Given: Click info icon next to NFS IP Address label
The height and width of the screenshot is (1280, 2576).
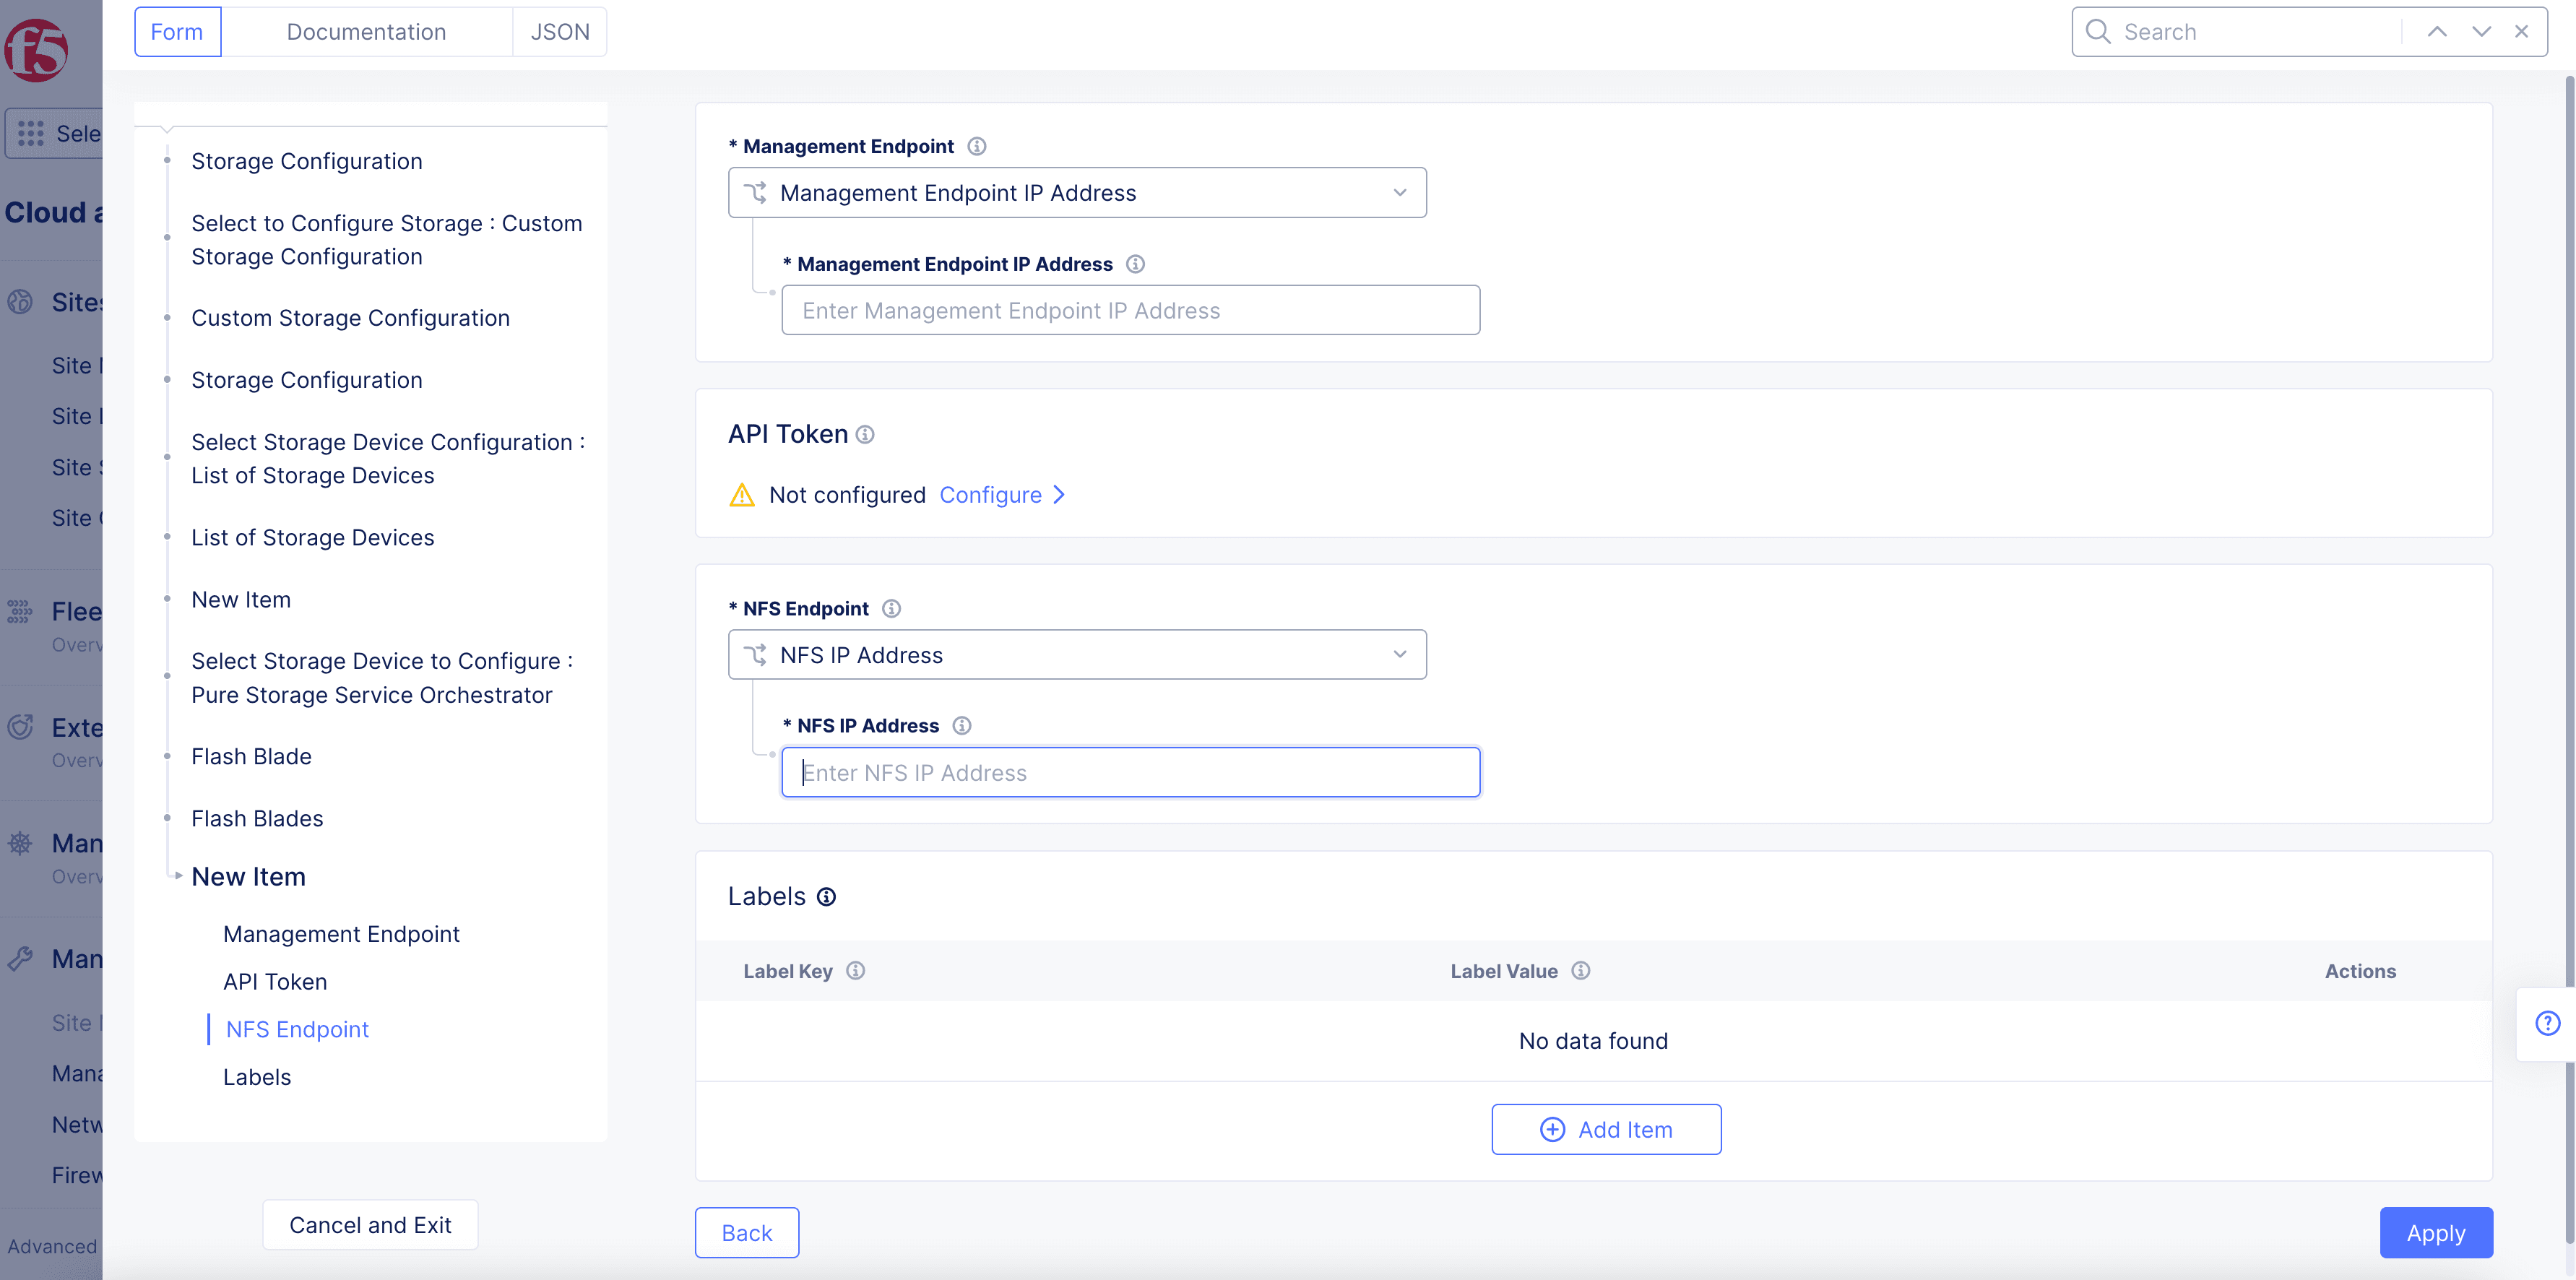Looking at the screenshot, I should (962, 726).
